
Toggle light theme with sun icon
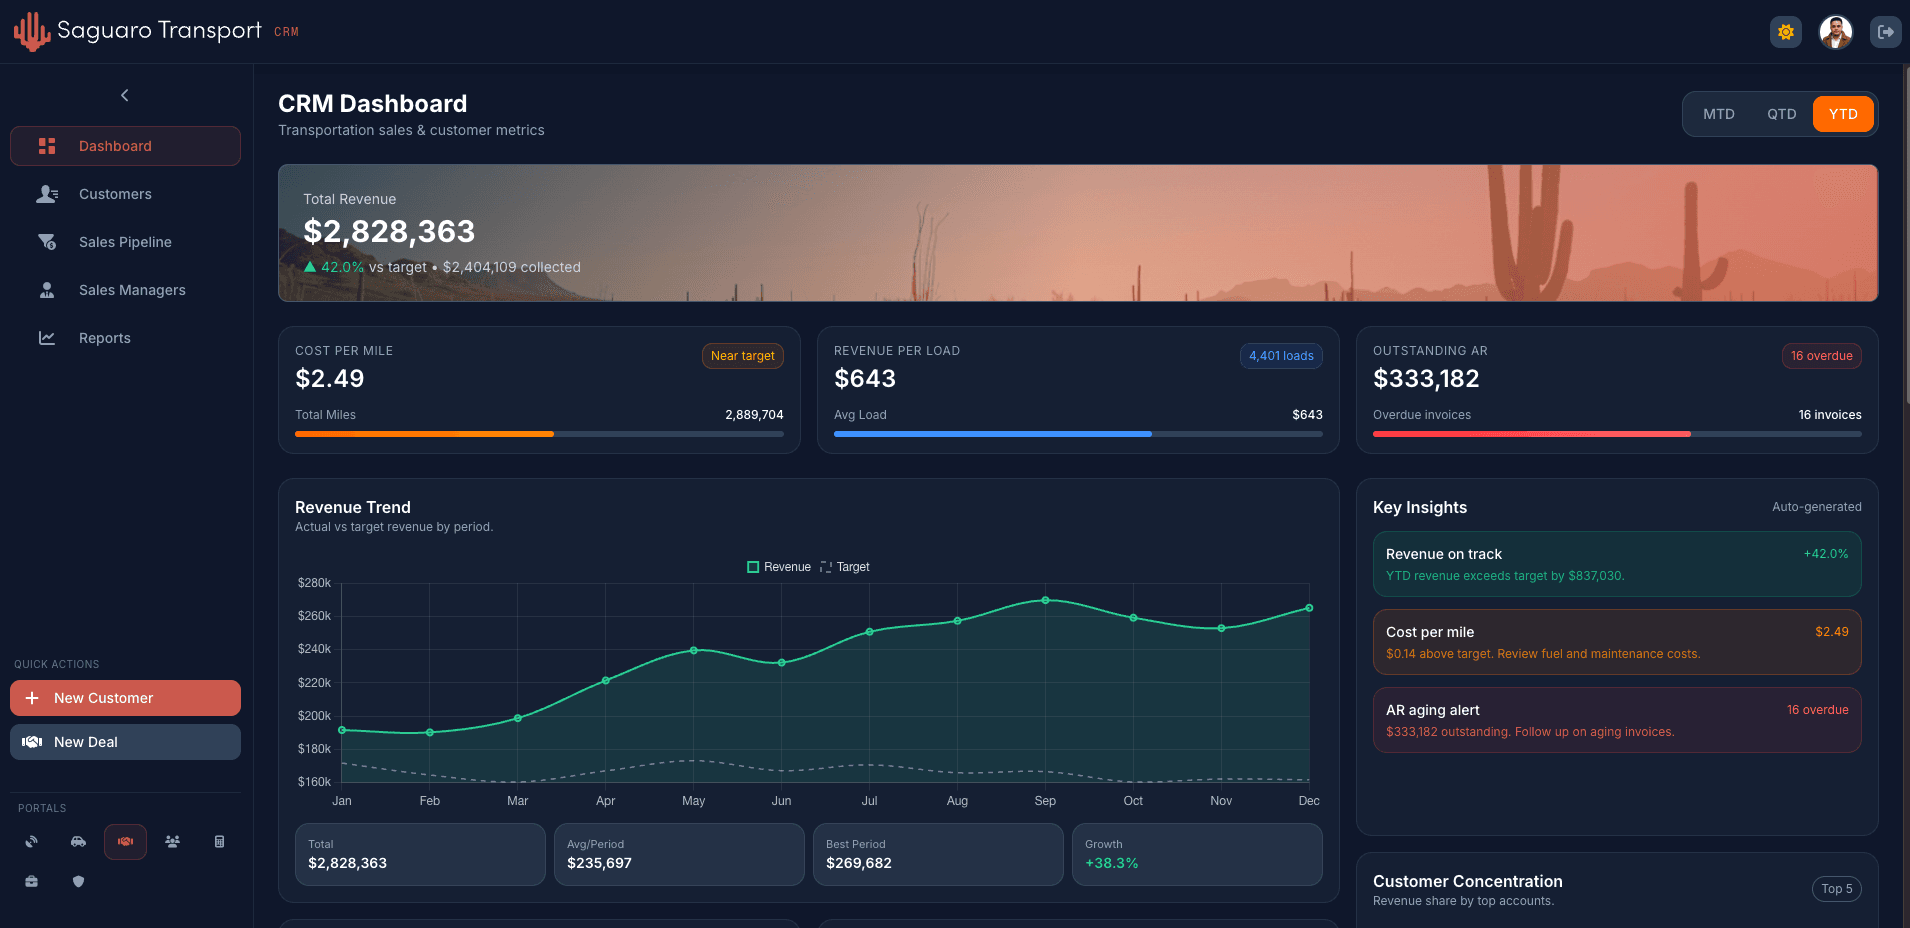[1786, 32]
